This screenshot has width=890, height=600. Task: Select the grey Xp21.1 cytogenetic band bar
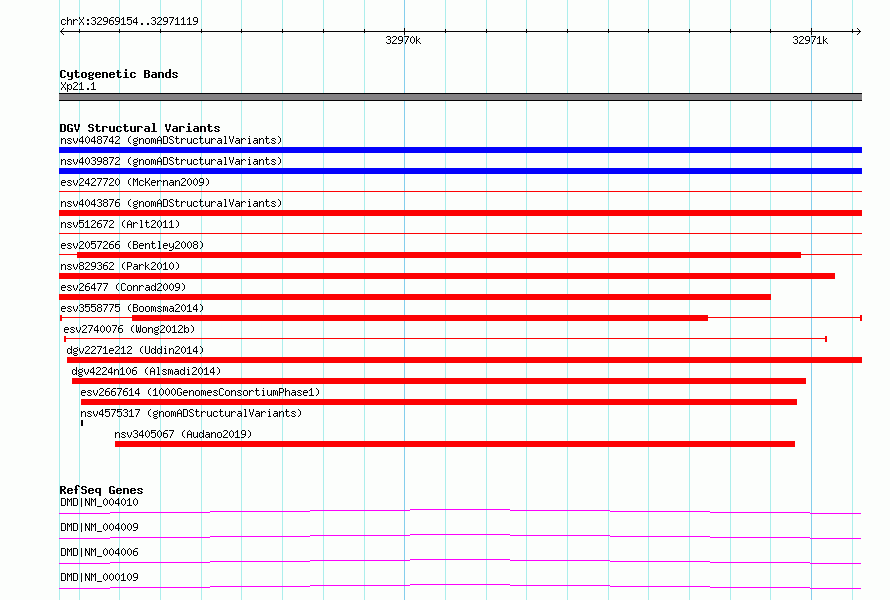tap(460, 97)
